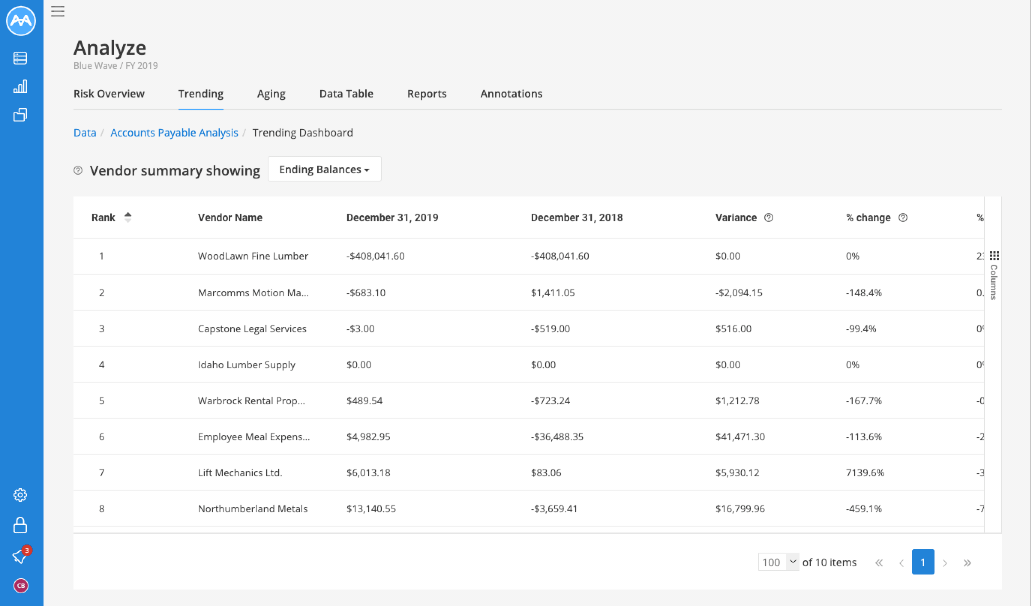Viewport: 1031px width, 606px height.
Task: Select Capstone Legal Services vendor name
Action: [x=252, y=329]
